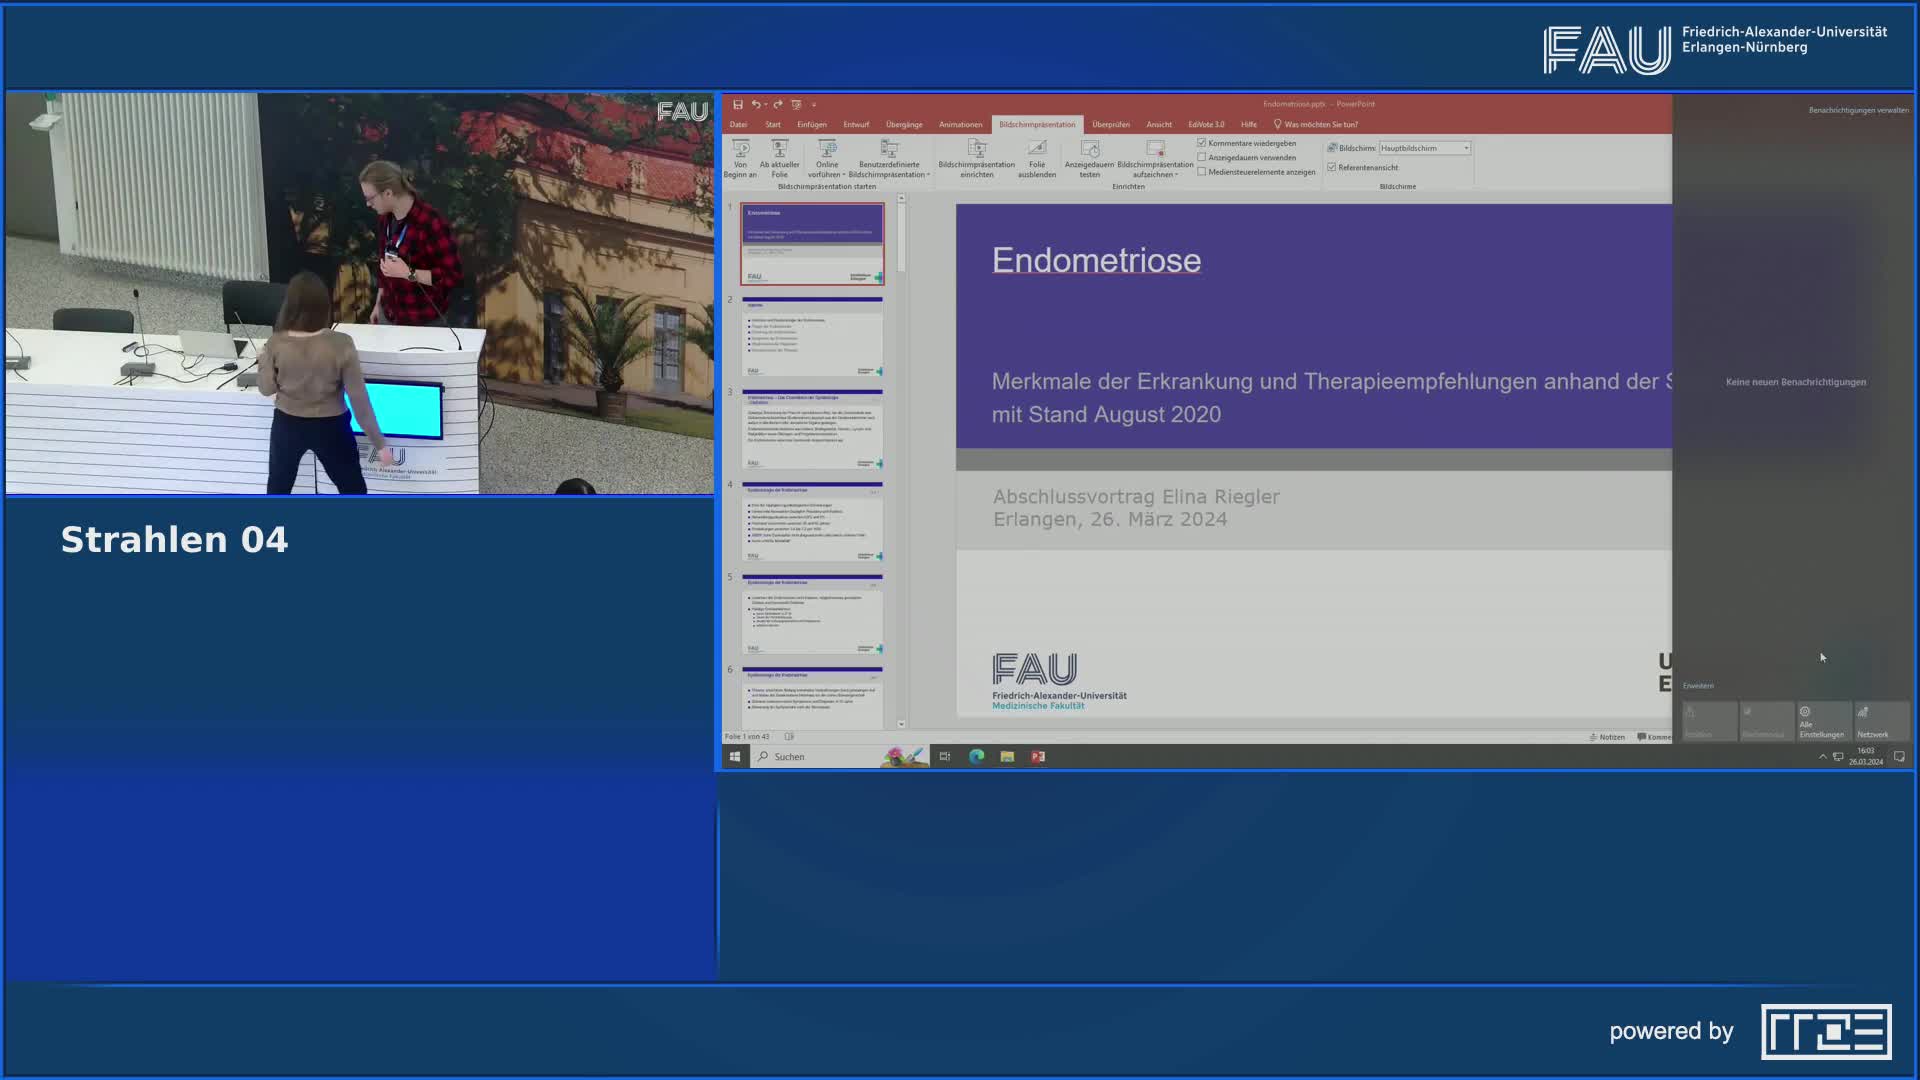Open Alle Einstellungen in the notification panel
Screen dimensions: 1920x1080
pos(1825,720)
